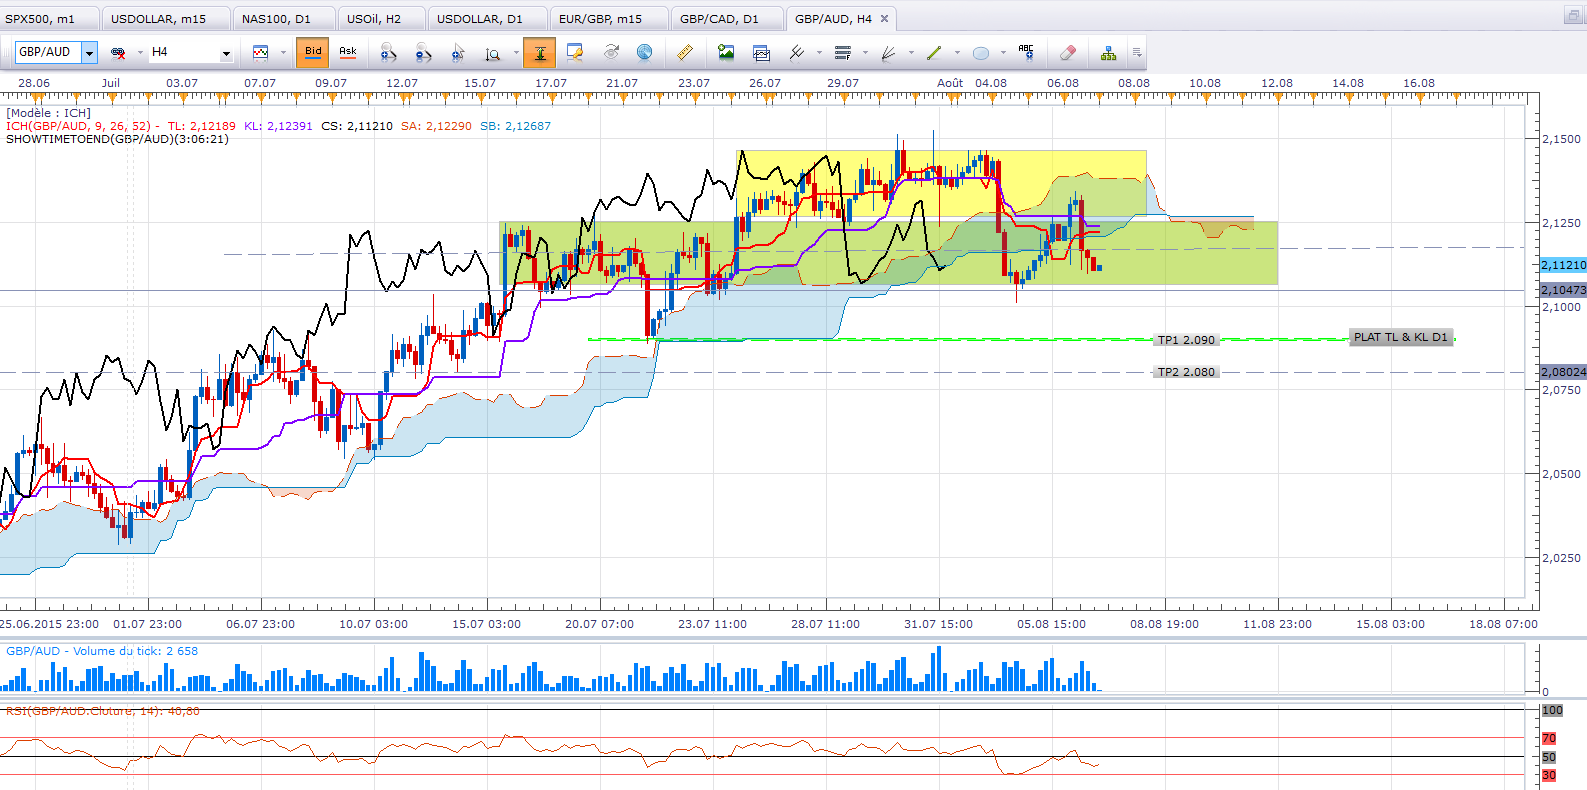1587x790 pixels.
Task: Click the PLAT TL & KL D1 label
Action: 1400,337
